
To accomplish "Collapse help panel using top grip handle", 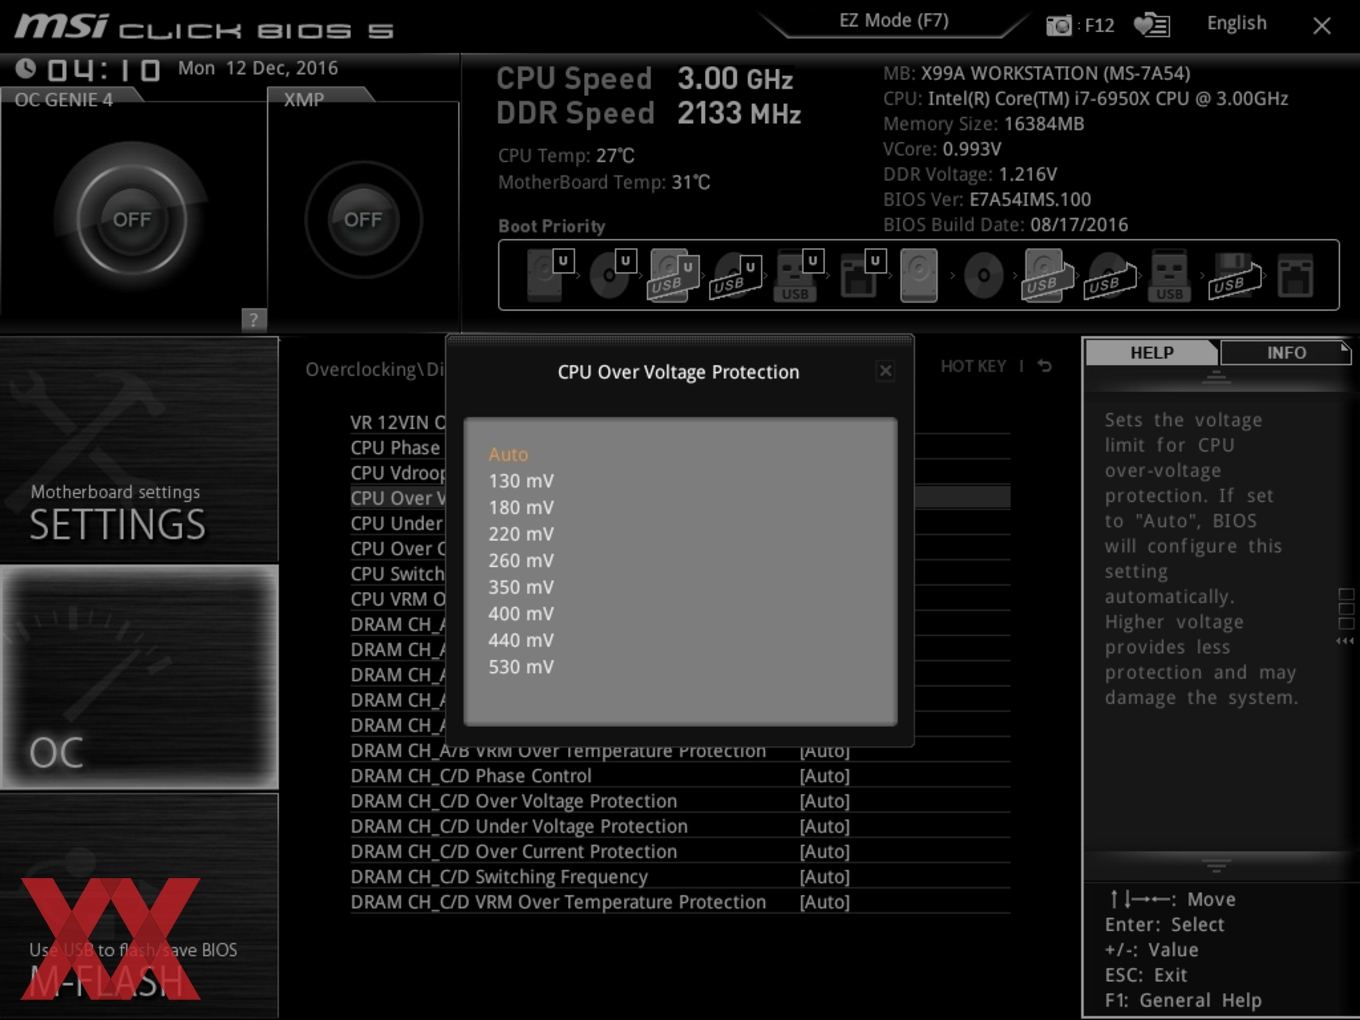I will click(1216, 377).
